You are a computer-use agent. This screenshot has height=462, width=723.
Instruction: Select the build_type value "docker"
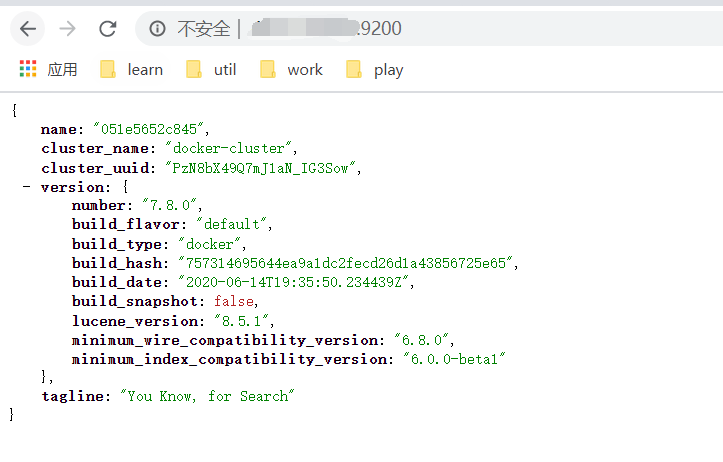pos(210,244)
